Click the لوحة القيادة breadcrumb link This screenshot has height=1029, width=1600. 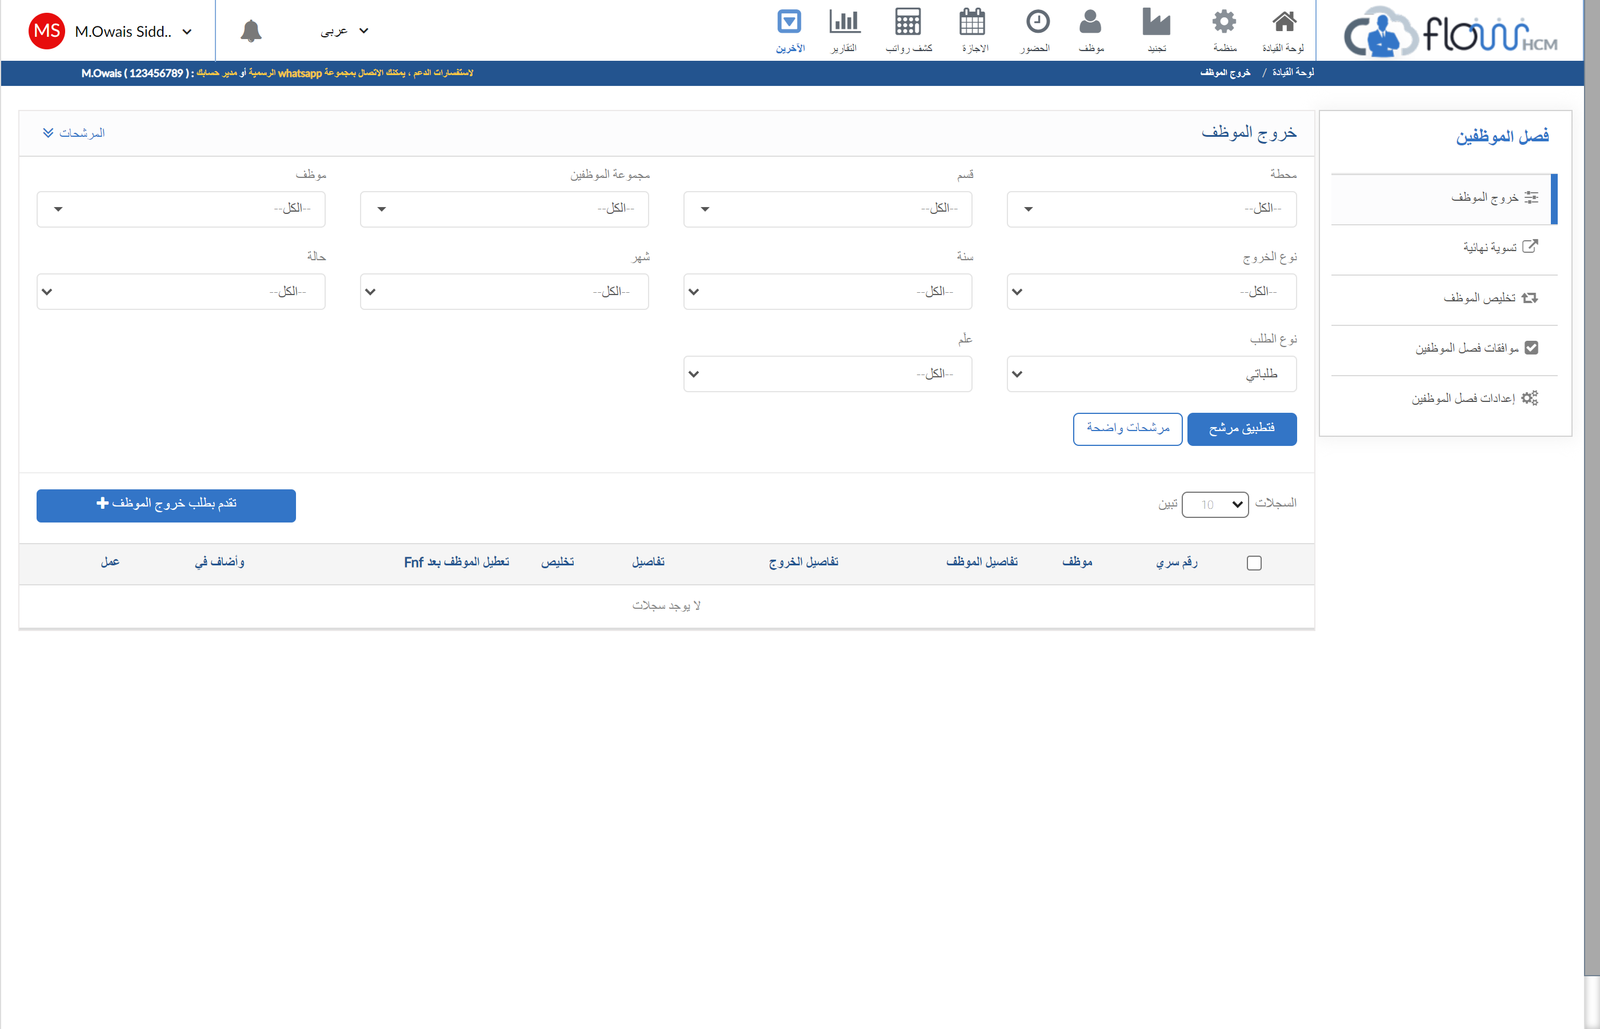[1292, 73]
